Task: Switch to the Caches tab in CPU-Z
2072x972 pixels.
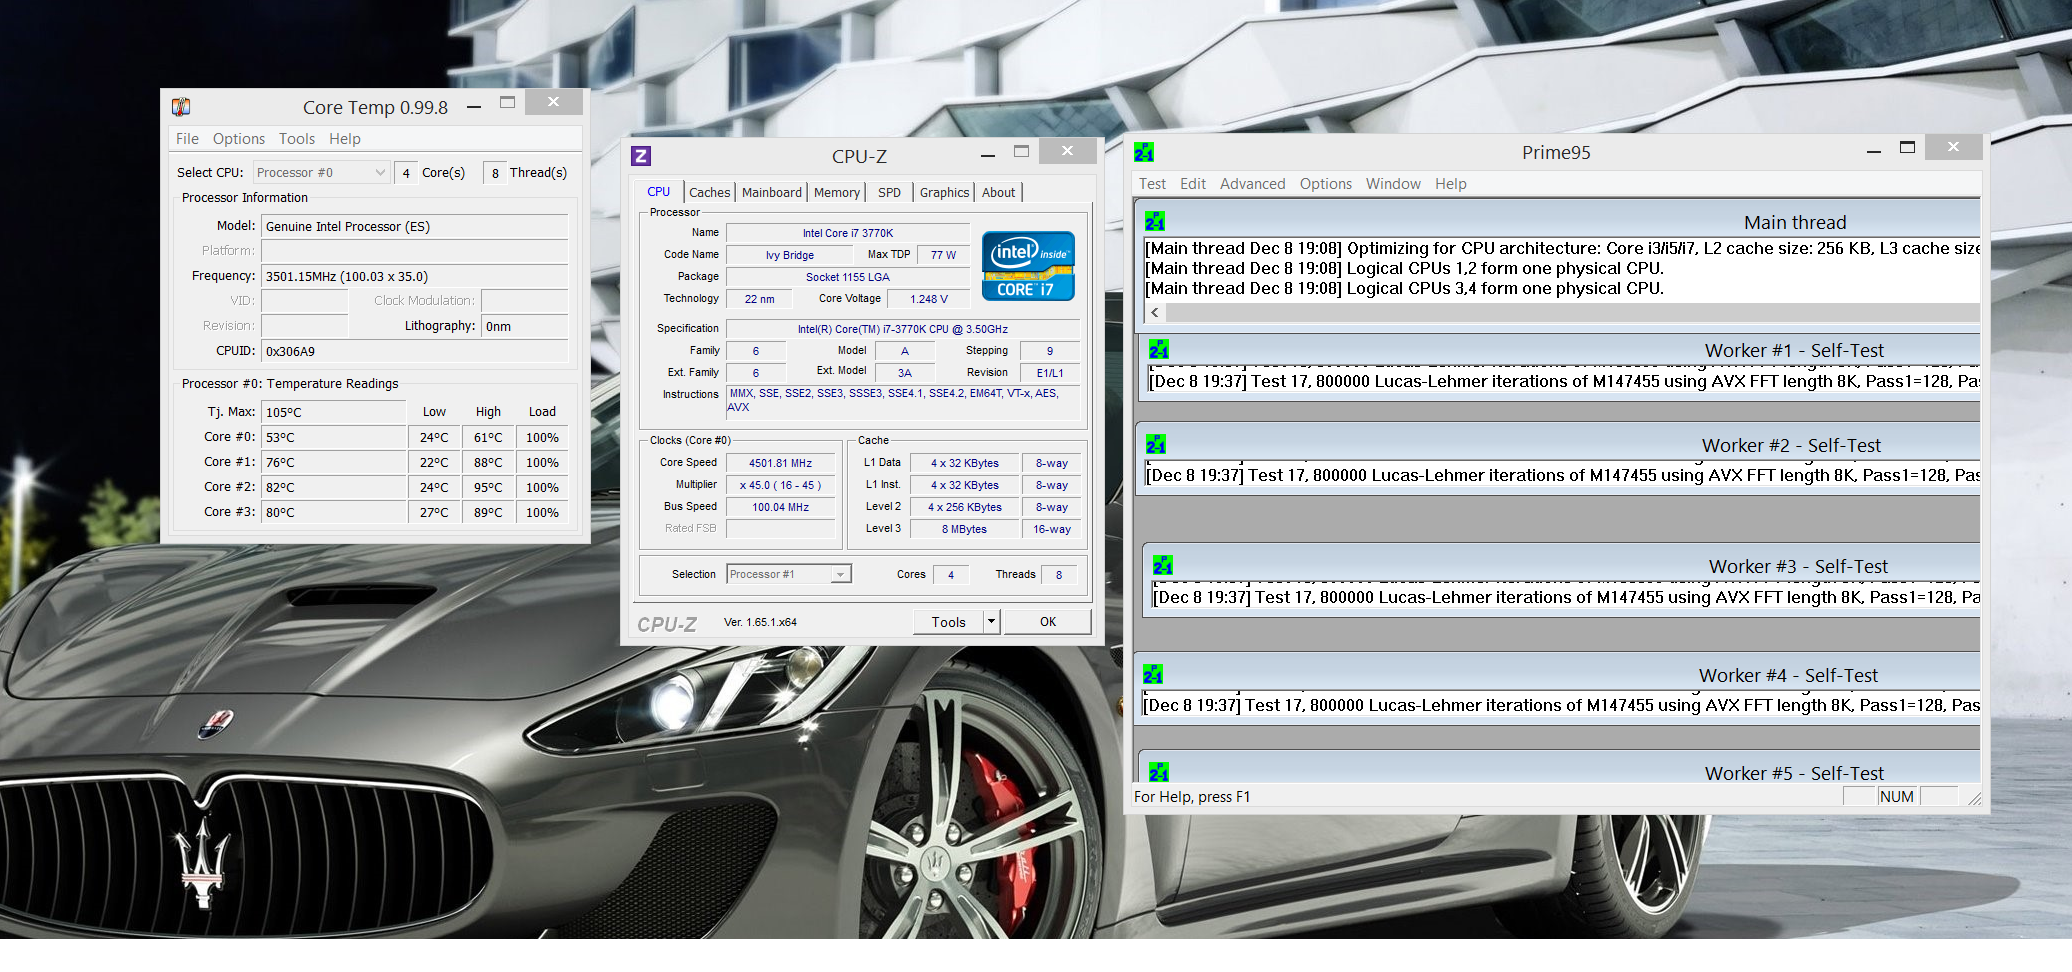Action: click(x=710, y=193)
